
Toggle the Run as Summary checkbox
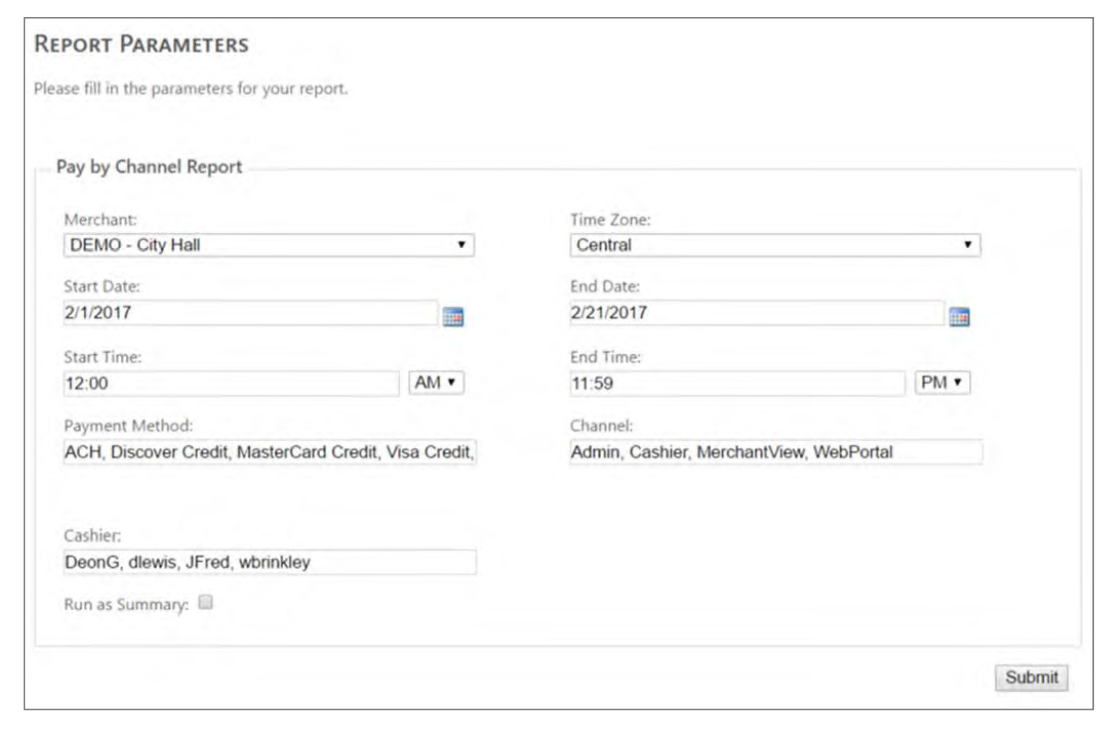click(206, 602)
